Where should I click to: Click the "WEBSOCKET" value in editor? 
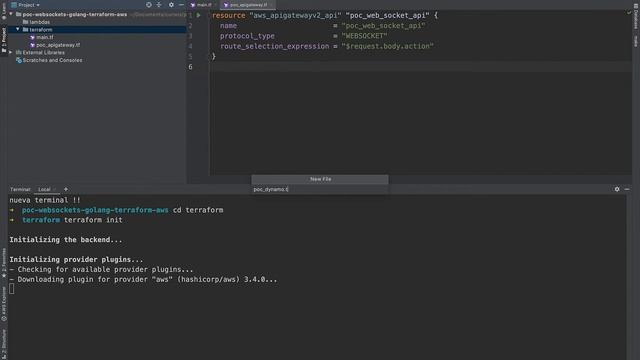pyautogui.click(x=364, y=36)
